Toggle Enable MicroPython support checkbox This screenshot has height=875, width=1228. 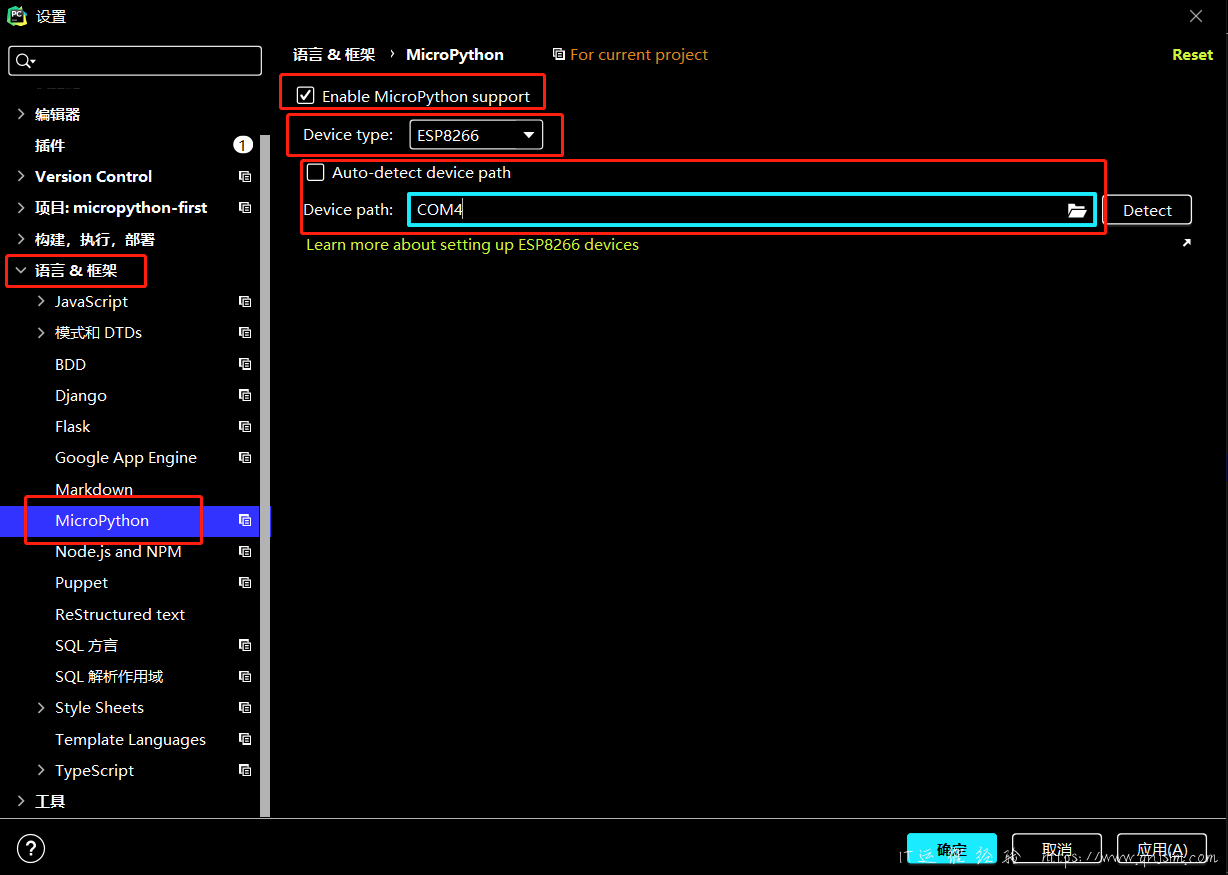306,96
